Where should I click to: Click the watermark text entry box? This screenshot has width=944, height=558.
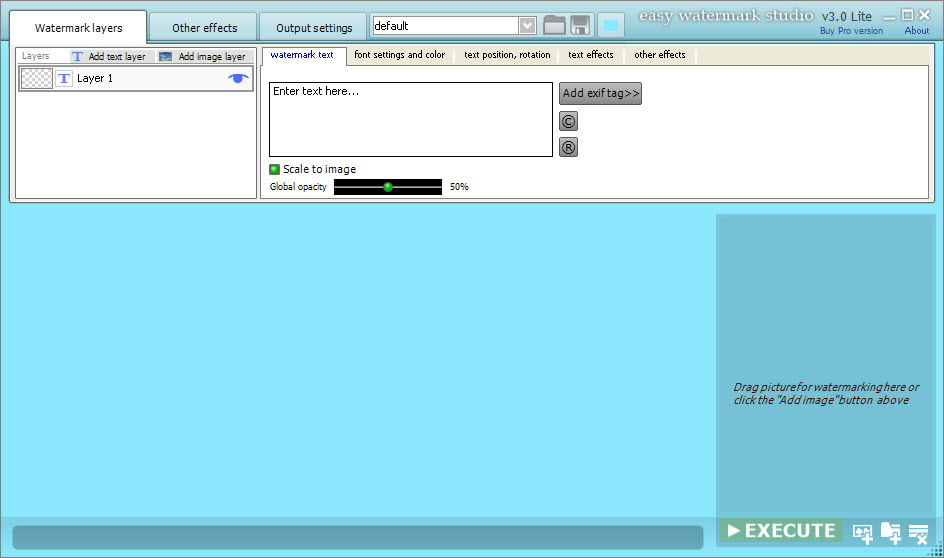[x=411, y=120]
